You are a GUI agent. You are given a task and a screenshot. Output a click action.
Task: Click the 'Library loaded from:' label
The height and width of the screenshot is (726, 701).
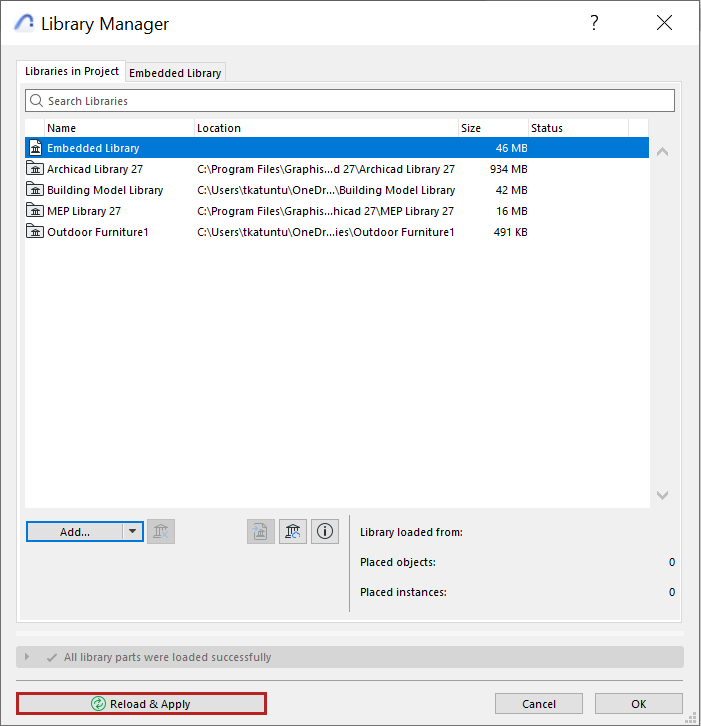pos(411,532)
